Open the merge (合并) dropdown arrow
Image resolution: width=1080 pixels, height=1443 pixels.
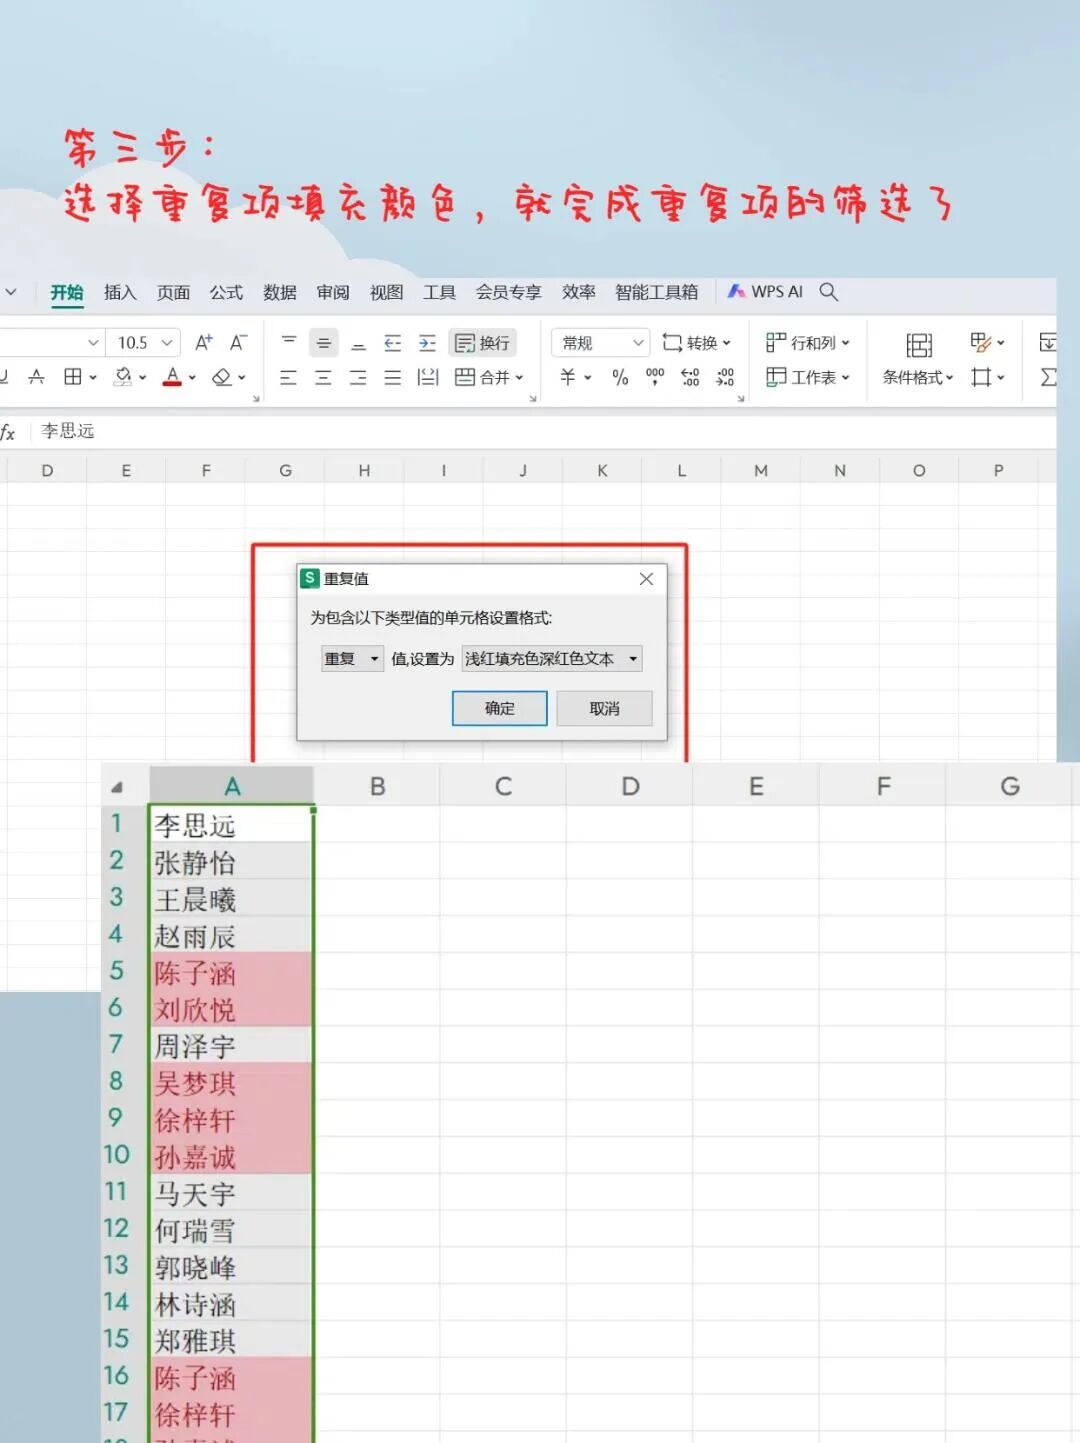pos(519,378)
